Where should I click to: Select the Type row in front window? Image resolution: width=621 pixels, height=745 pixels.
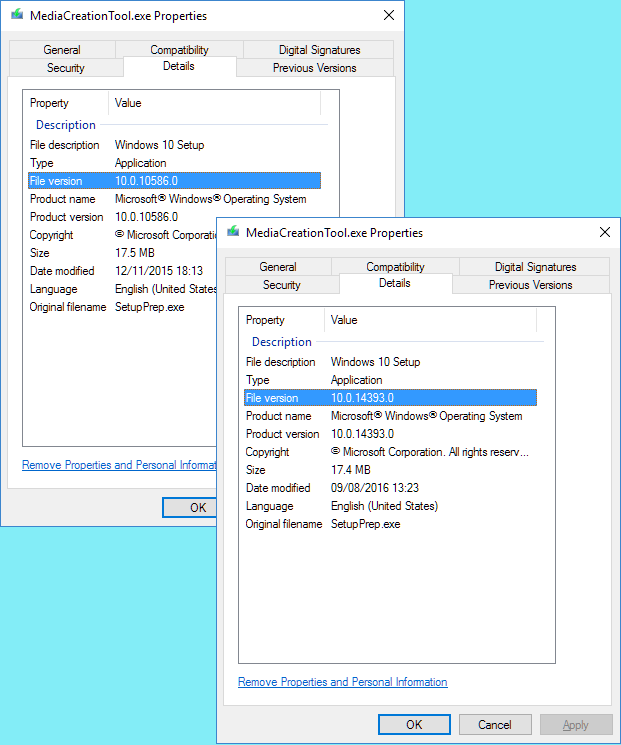(391, 380)
